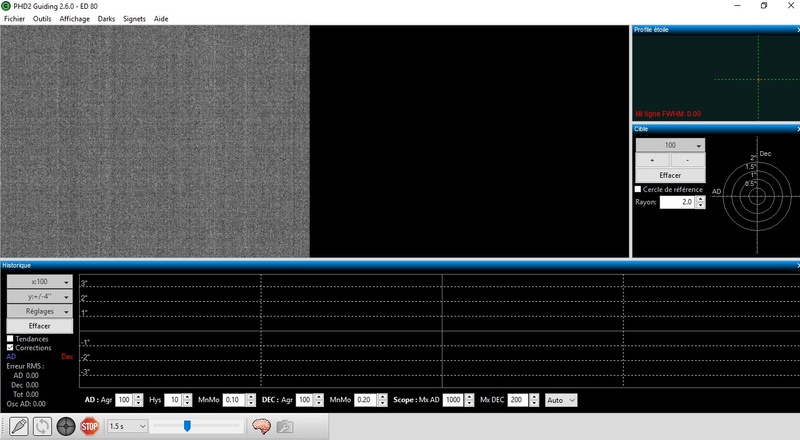Screen dimensions: 800x440
Task: Click the DEC Agr spinner arrows
Action: coord(319,400)
